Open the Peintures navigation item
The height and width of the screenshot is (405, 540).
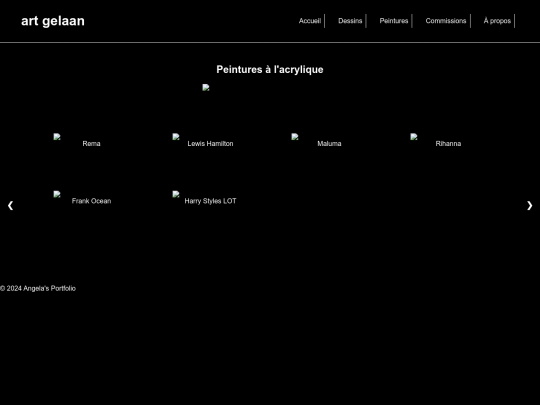(x=394, y=21)
